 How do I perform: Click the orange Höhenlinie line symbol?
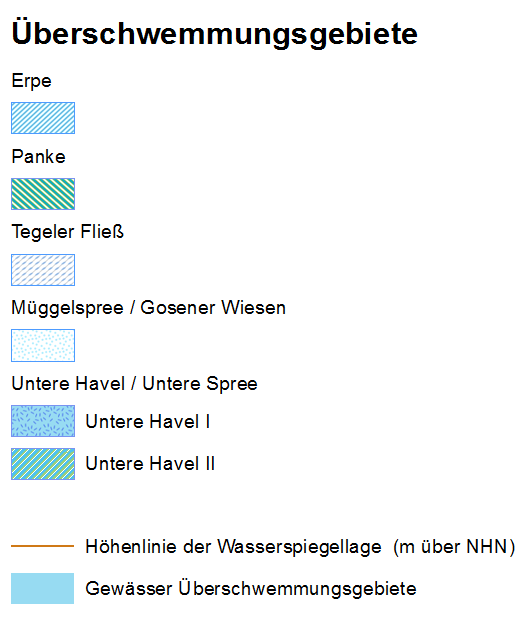click(x=43, y=546)
